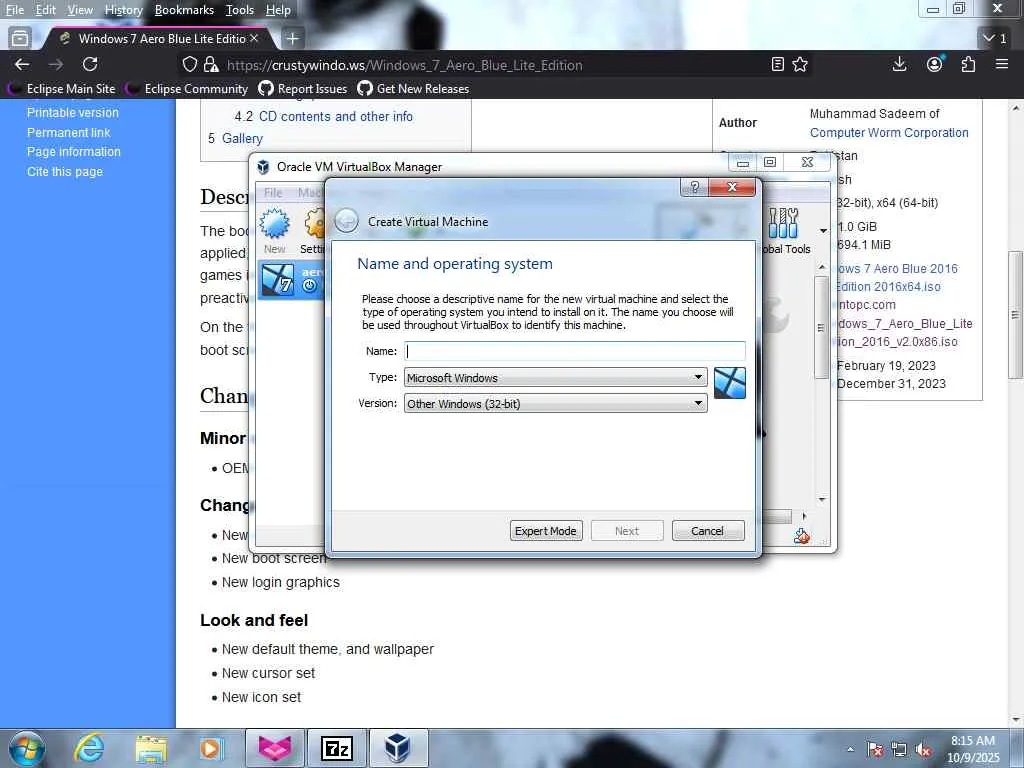This screenshot has height=768, width=1024.
Task: Click Page information sidebar link
Action: click(74, 152)
